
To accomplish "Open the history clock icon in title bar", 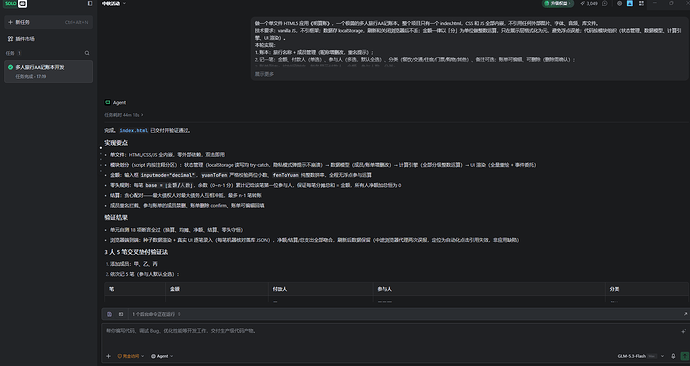I will tap(605, 4).
